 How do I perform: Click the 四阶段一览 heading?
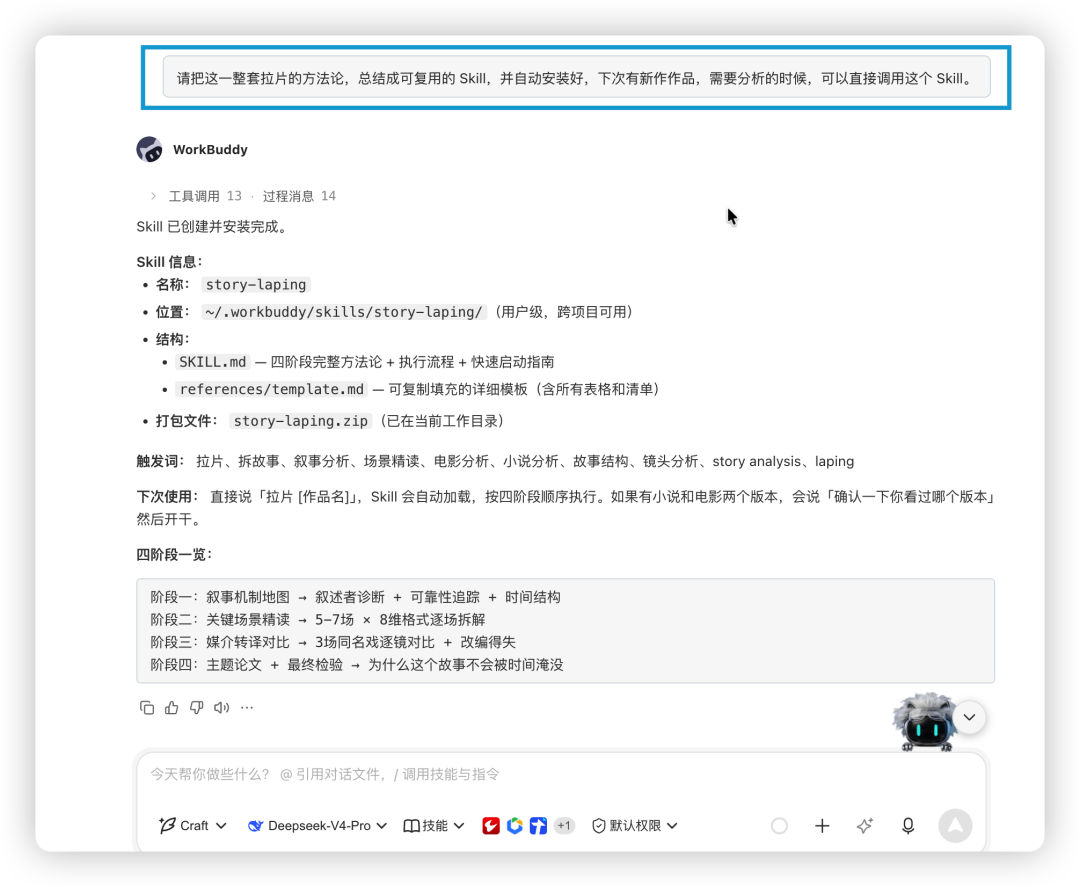(174, 554)
